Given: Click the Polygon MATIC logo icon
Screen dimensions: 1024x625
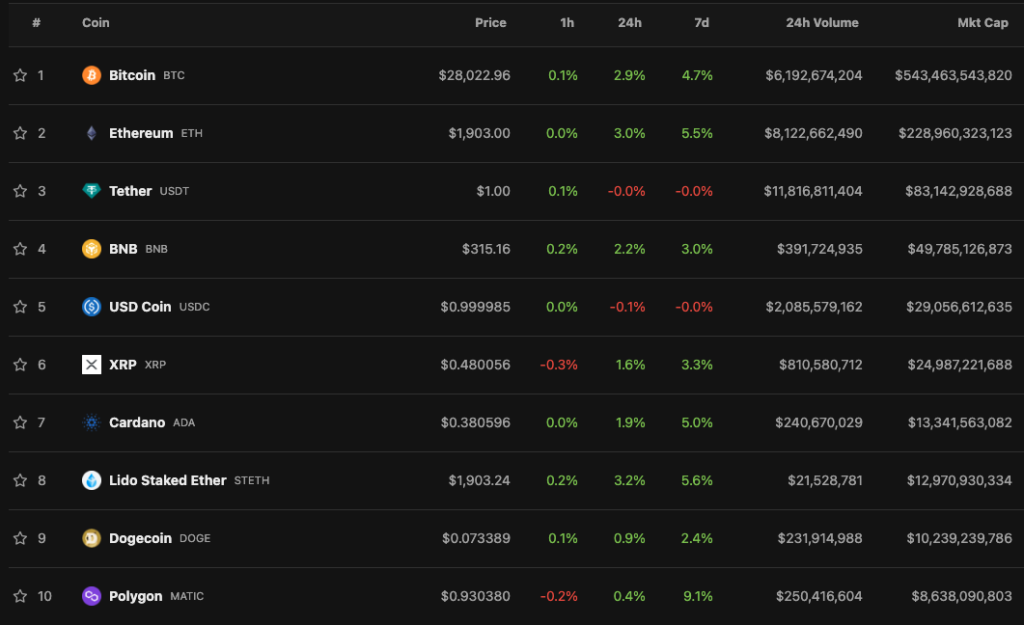Looking at the screenshot, I should tap(92, 596).
